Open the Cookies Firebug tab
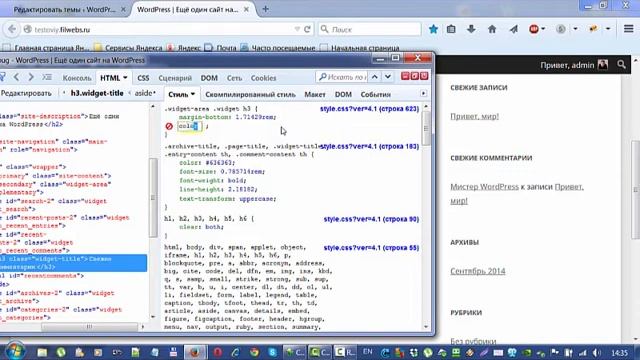The image size is (640, 360). [x=263, y=78]
